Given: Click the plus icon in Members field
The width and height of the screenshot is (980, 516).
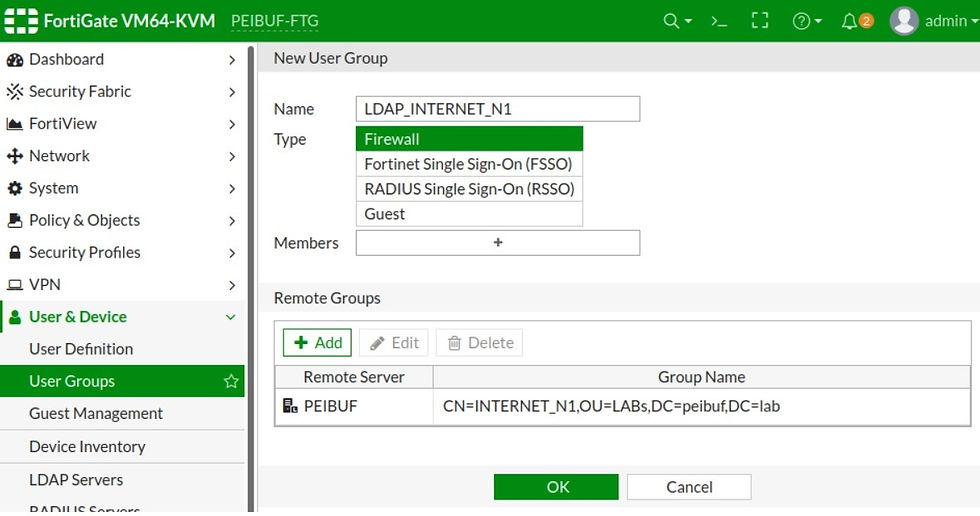Looking at the screenshot, I should click(498, 242).
